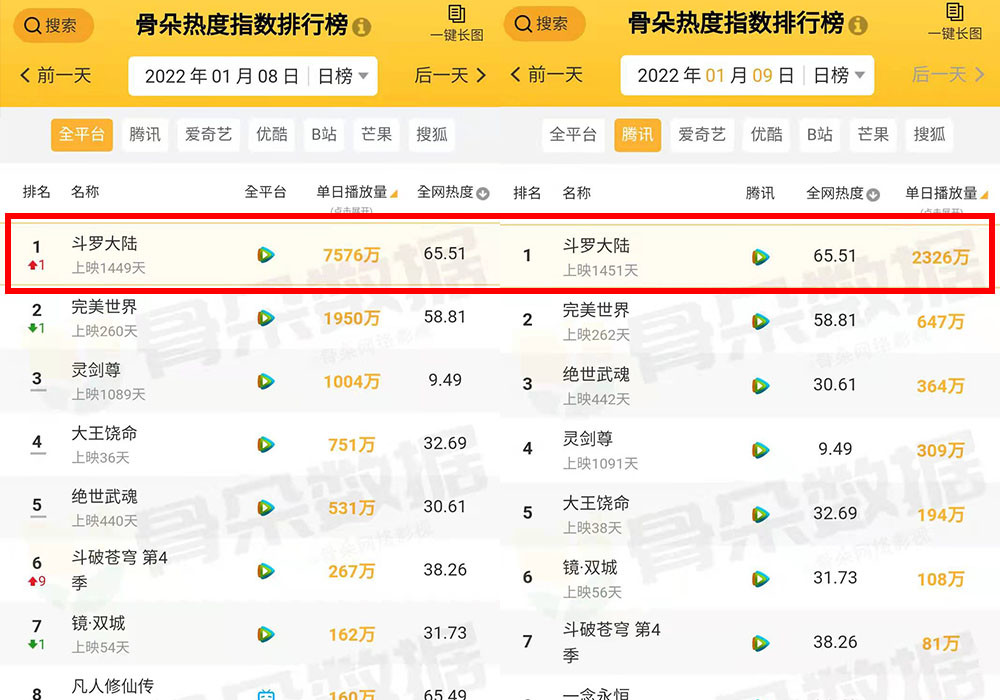Open 凡人修仙传 title in left panel
Viewport: 1000px width, 700px height.
point(112,686)
